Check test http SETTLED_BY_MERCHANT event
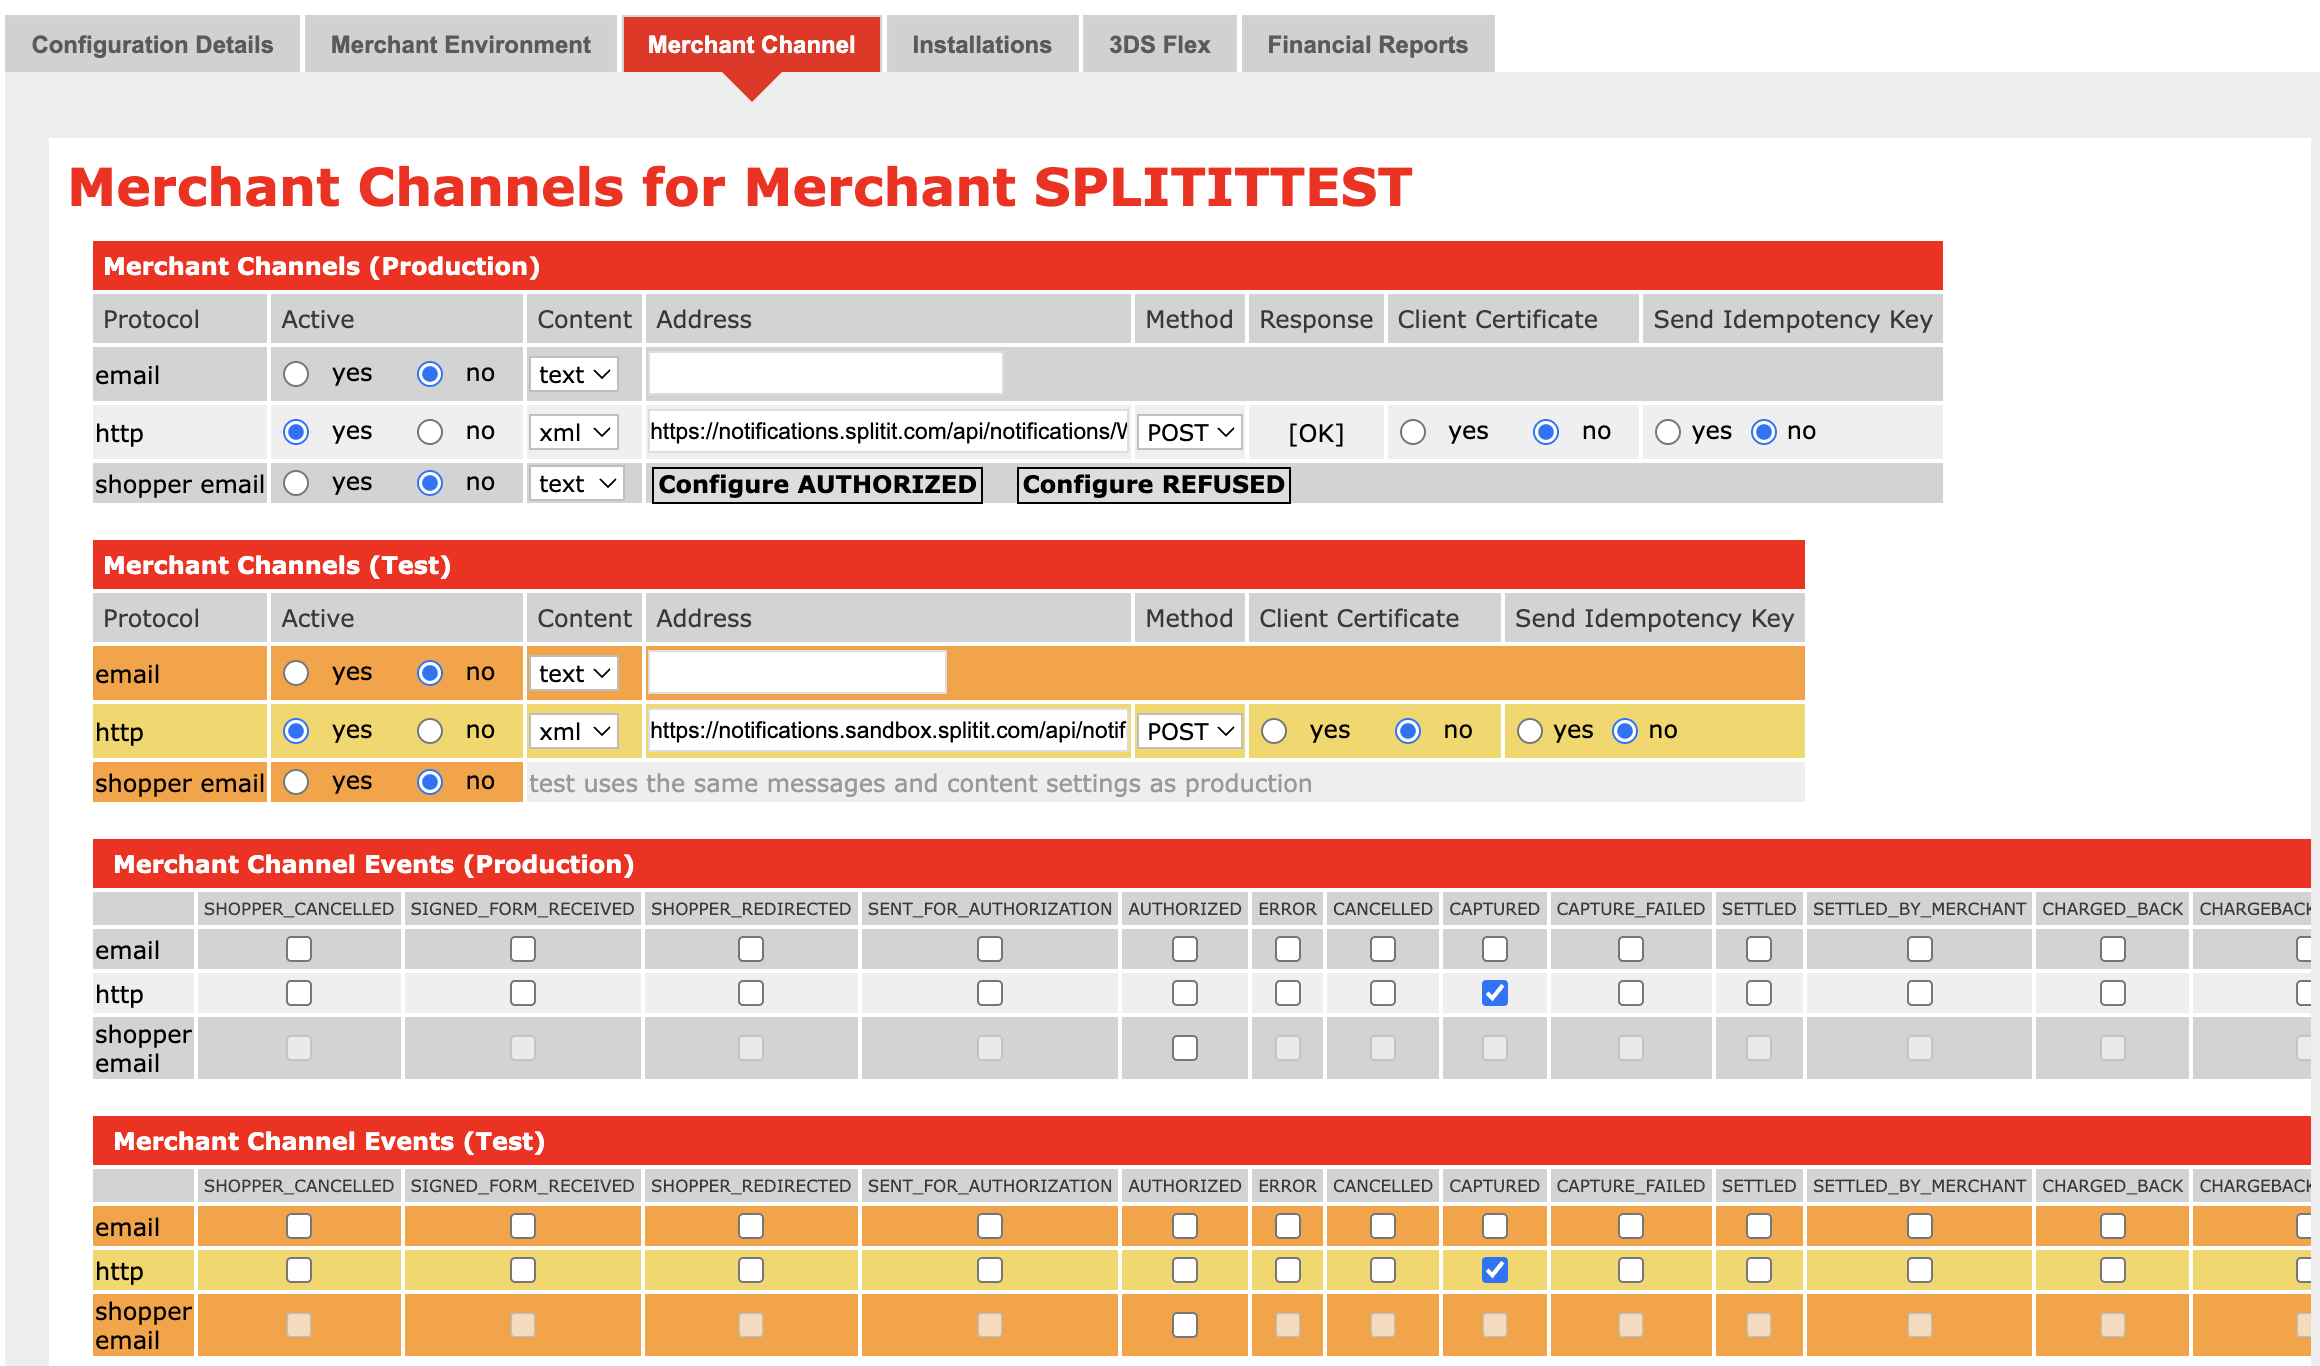The height and width of the screenshot is (1366, 2320). [x=1920, y=1270]
